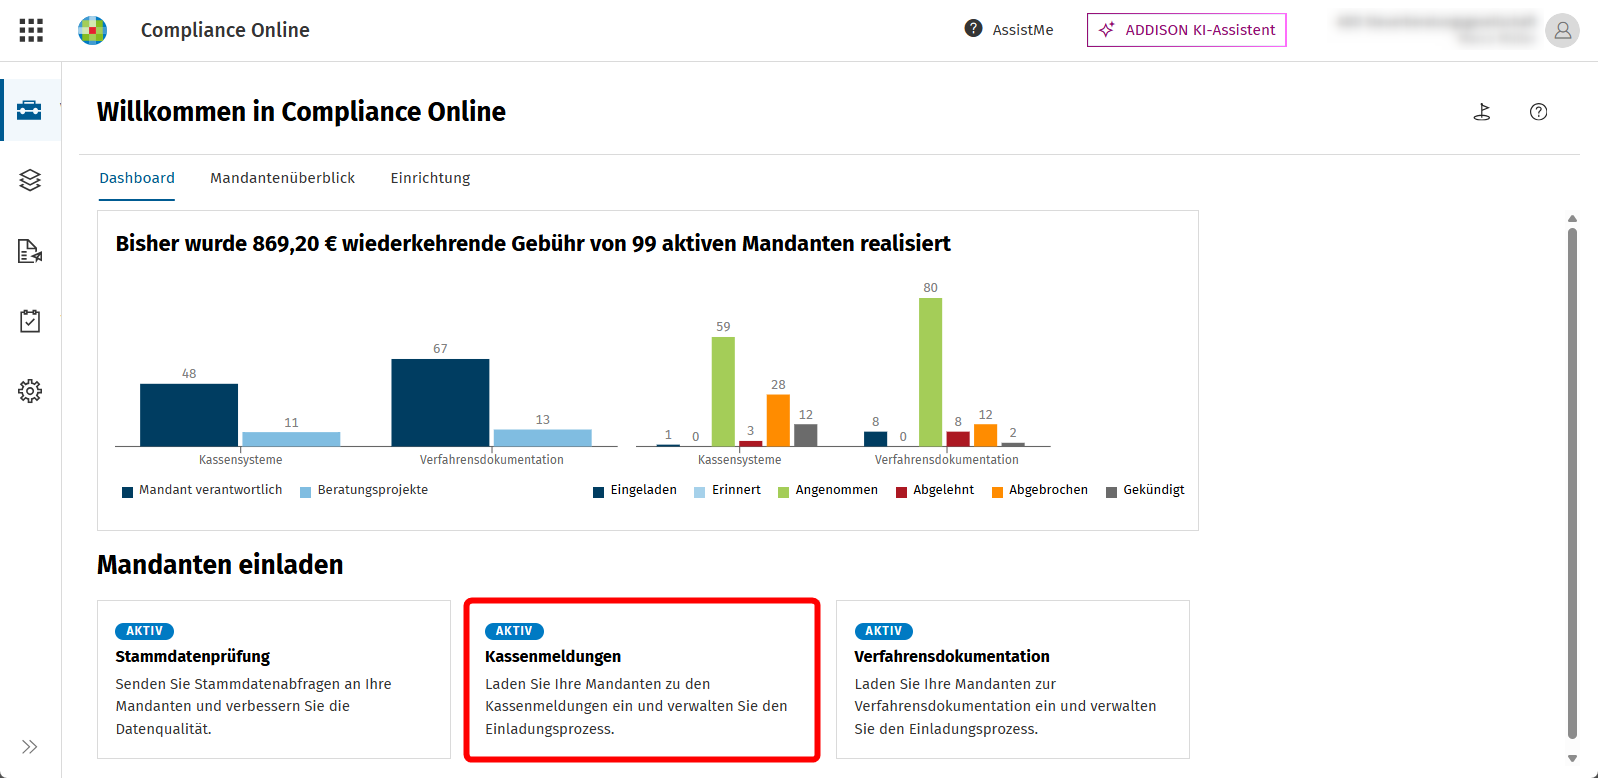This screenshot has height=778, width=1598.
Task: Toggle the Abgebrochen legend entry
Action: [1040, 490]
